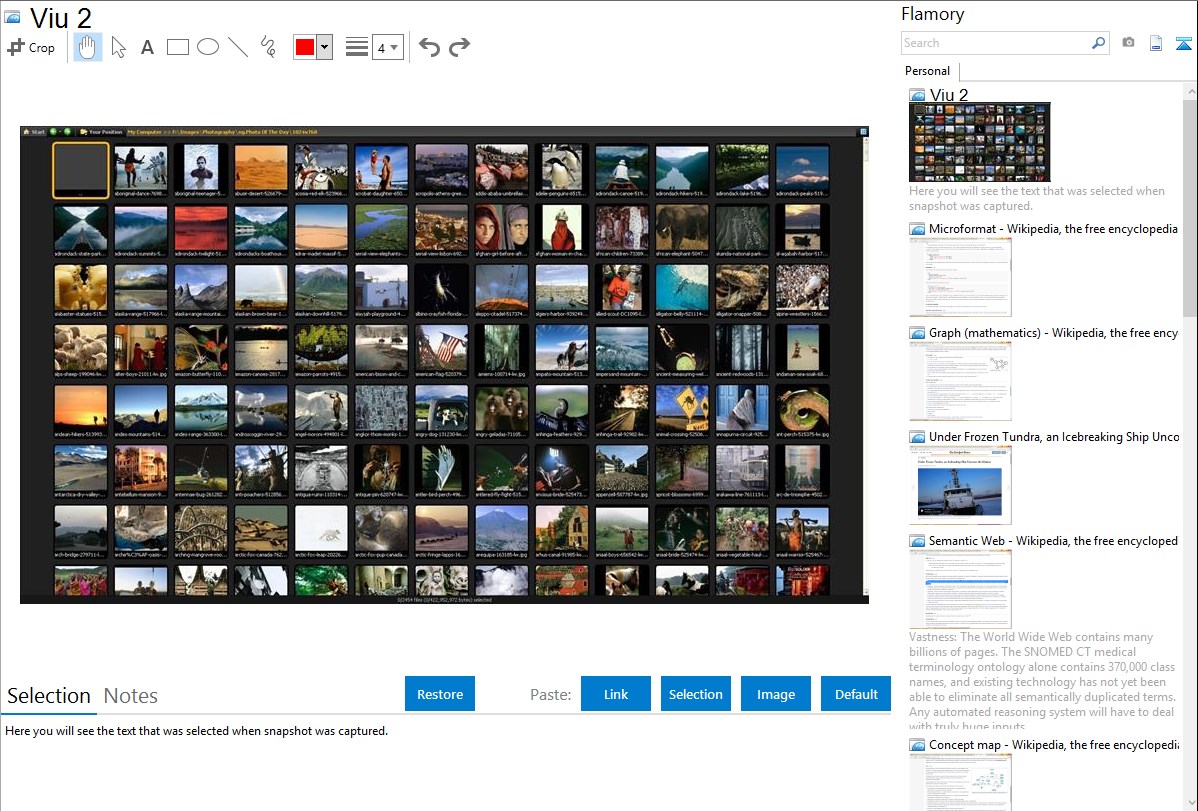Click the Link paste button
Image resolution: width=1198 pixels, height=811 pixels.
(x=616, y=694)
